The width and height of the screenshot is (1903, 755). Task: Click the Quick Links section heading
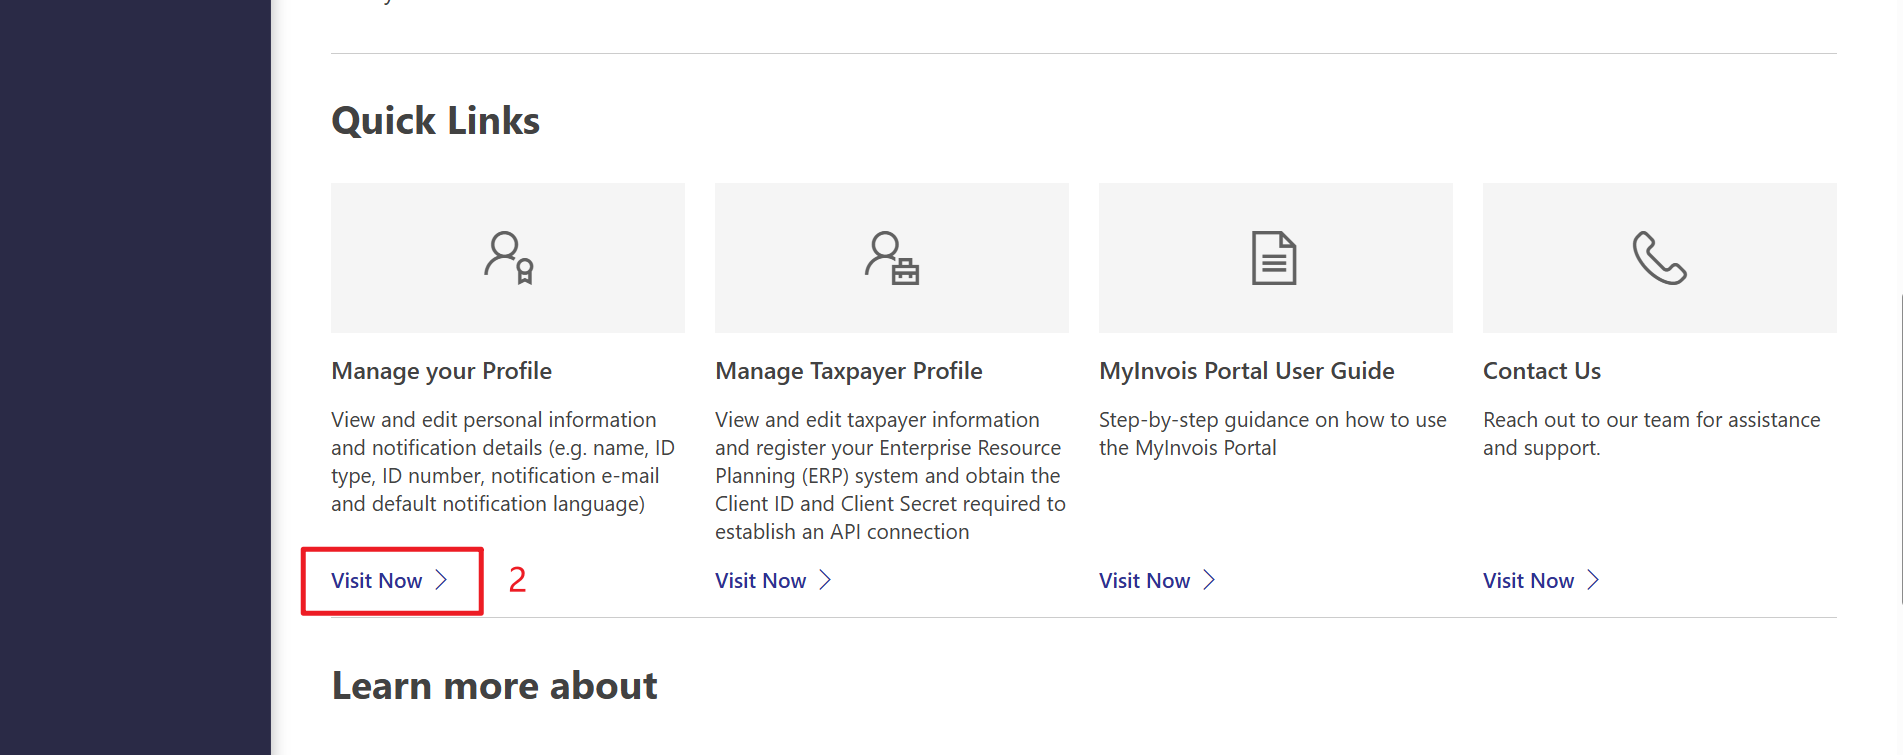tap(435, 121)
